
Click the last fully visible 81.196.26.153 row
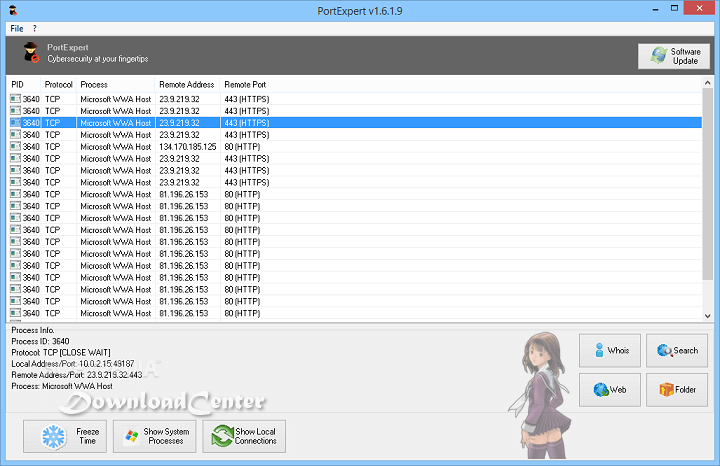click(x=355, y=313)
